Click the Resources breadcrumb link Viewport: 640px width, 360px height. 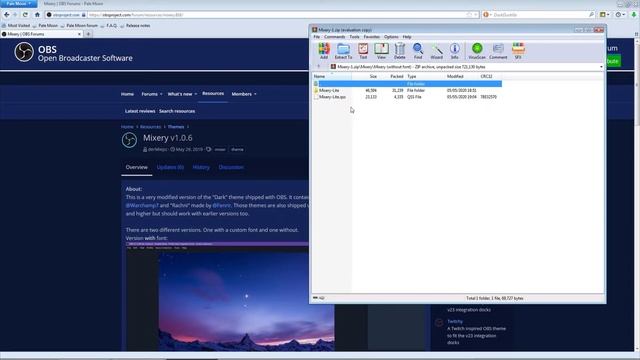pyautogui.click(x=150, y=127)
